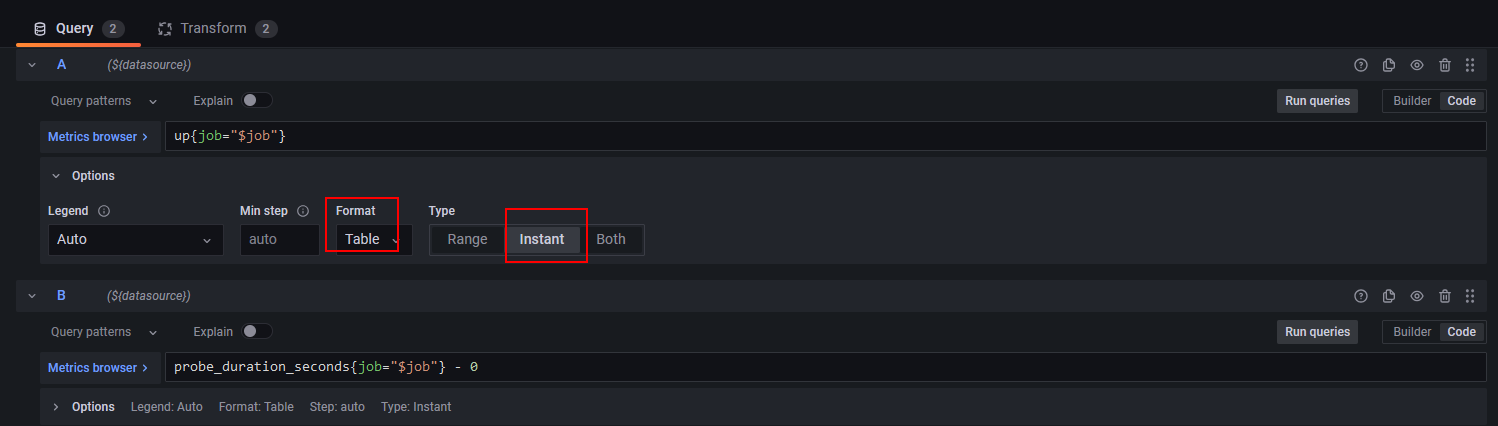Viewport: 1498px width, 426px height.
Task: Click Min step input field
Action: (278, 240)
